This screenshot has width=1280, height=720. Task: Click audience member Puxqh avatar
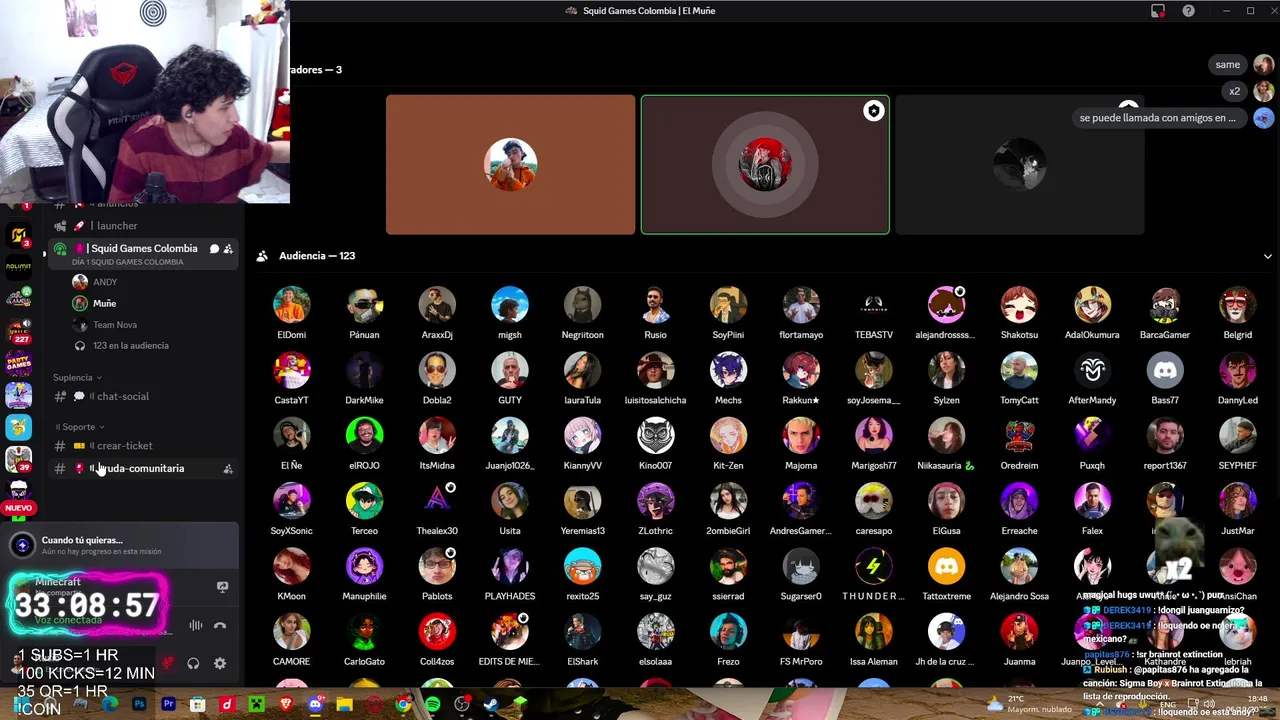click(x=1092, y=437)
